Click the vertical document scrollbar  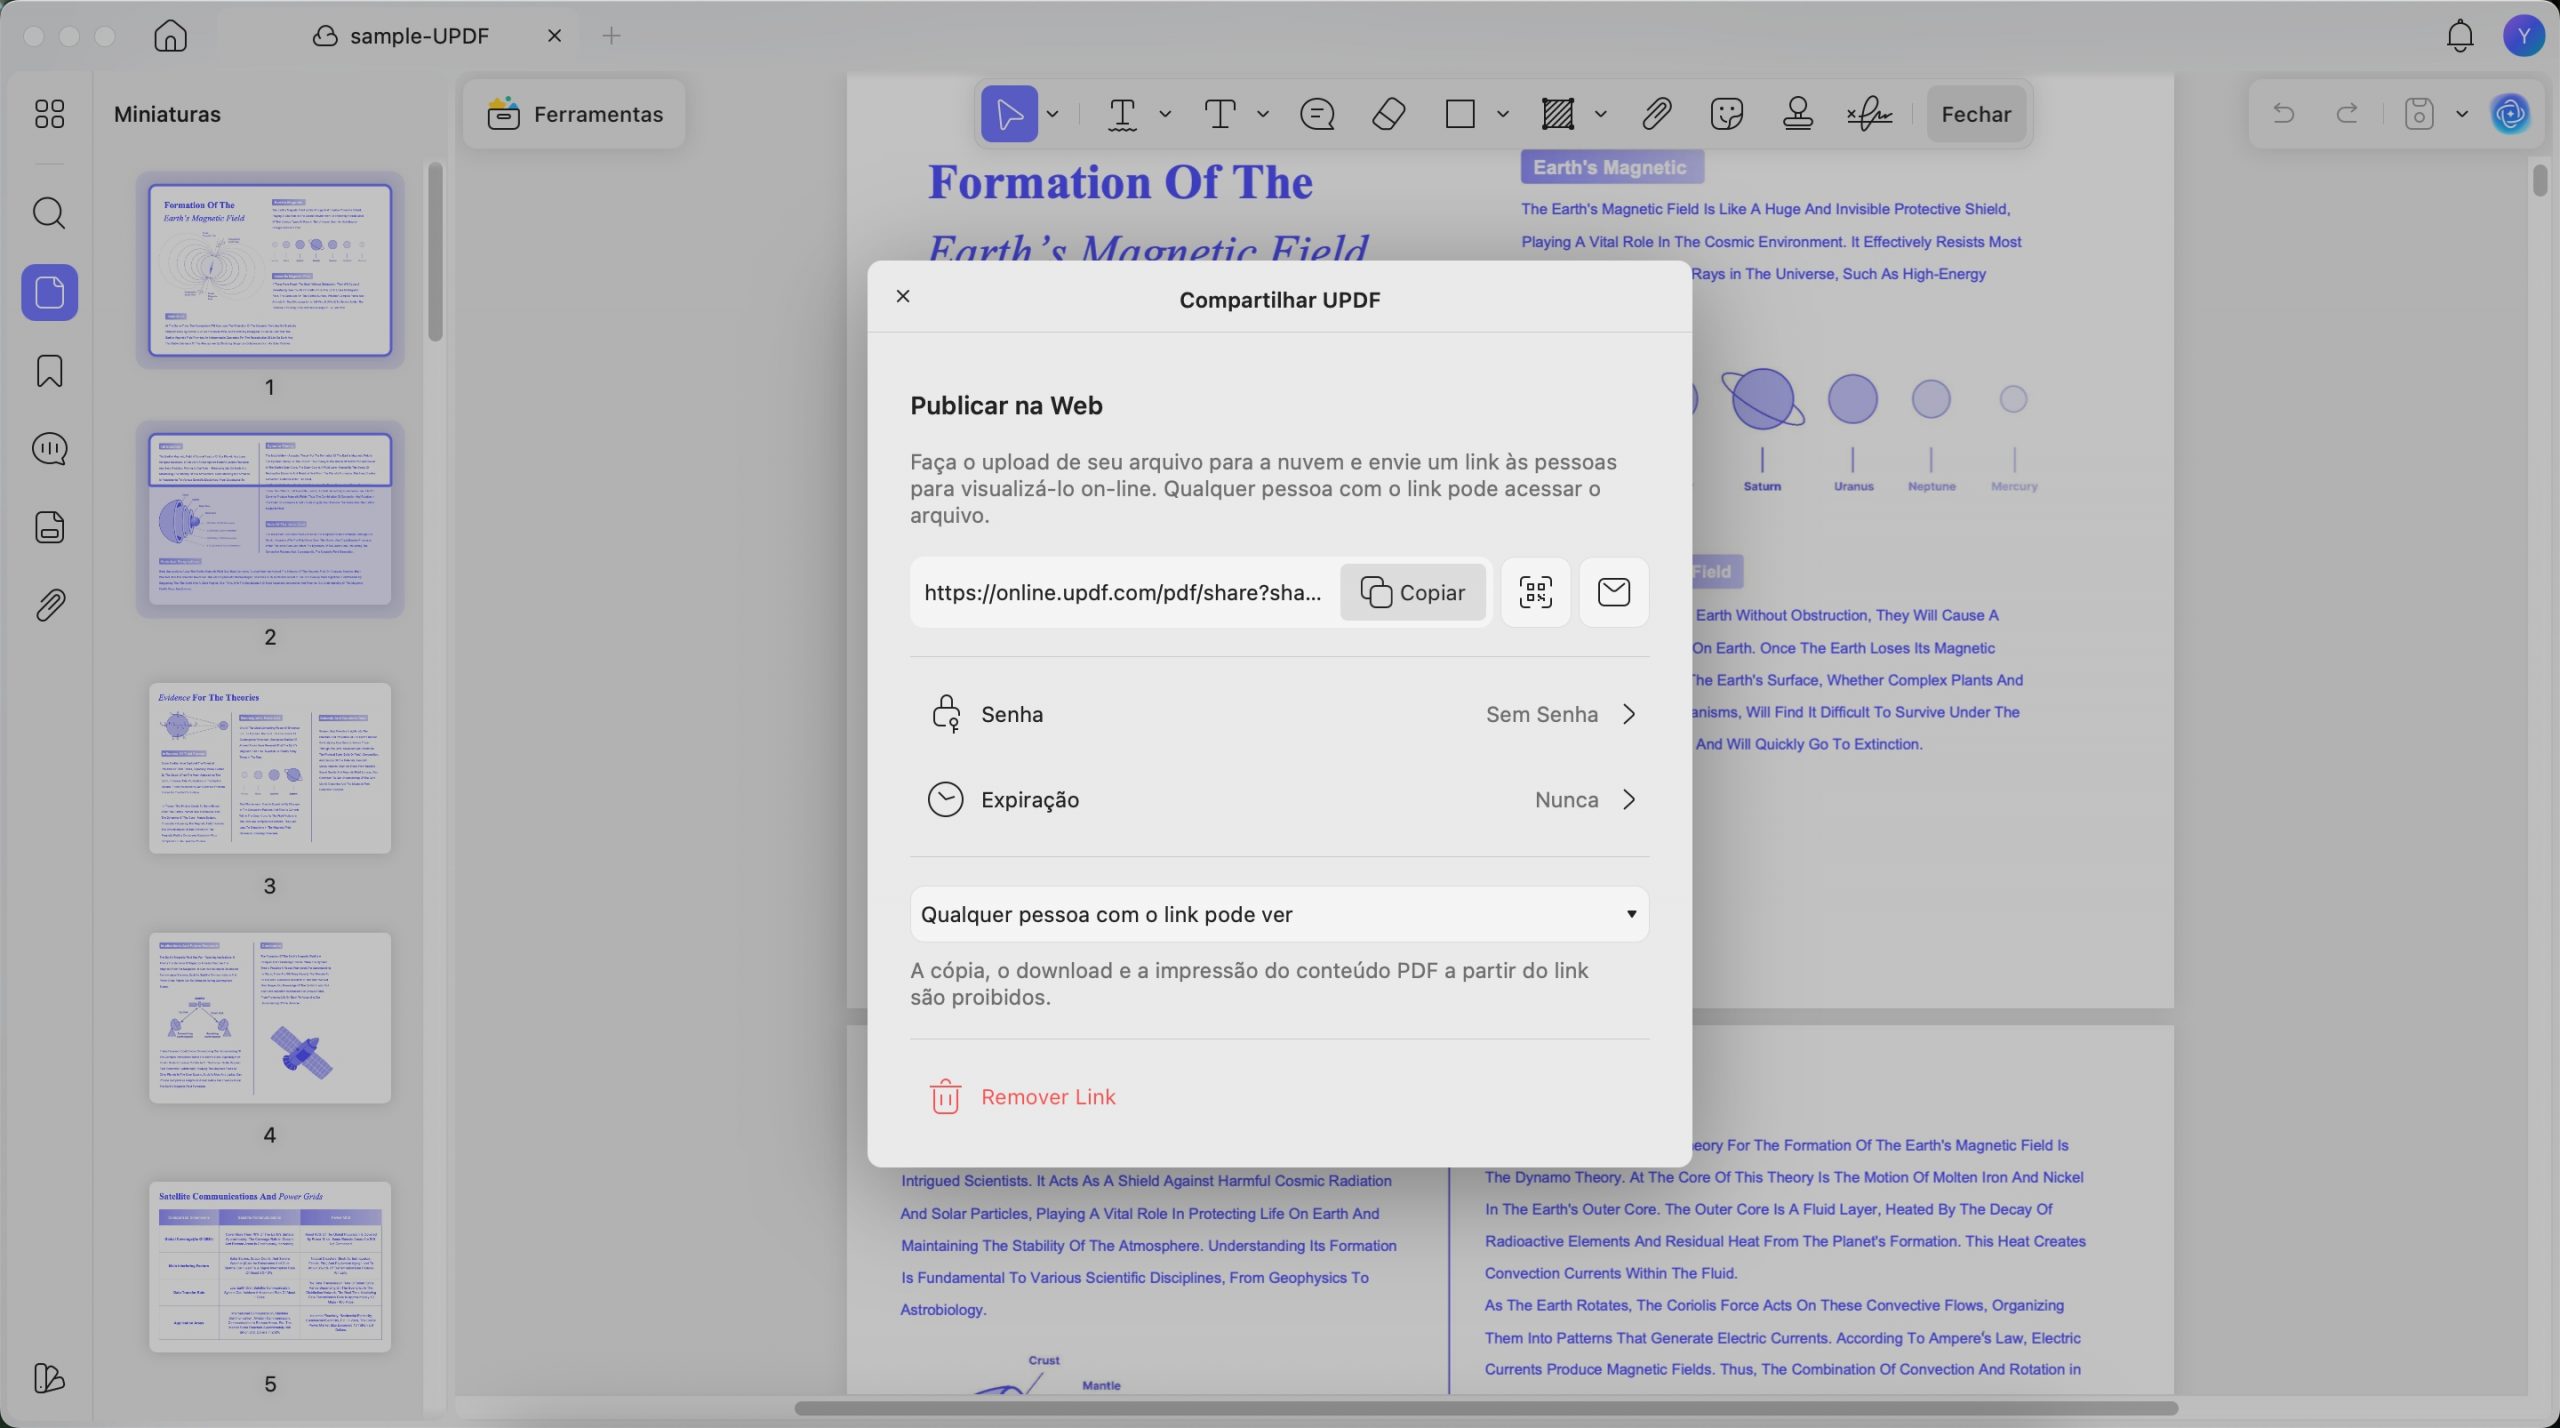[x=2540, y=181]
